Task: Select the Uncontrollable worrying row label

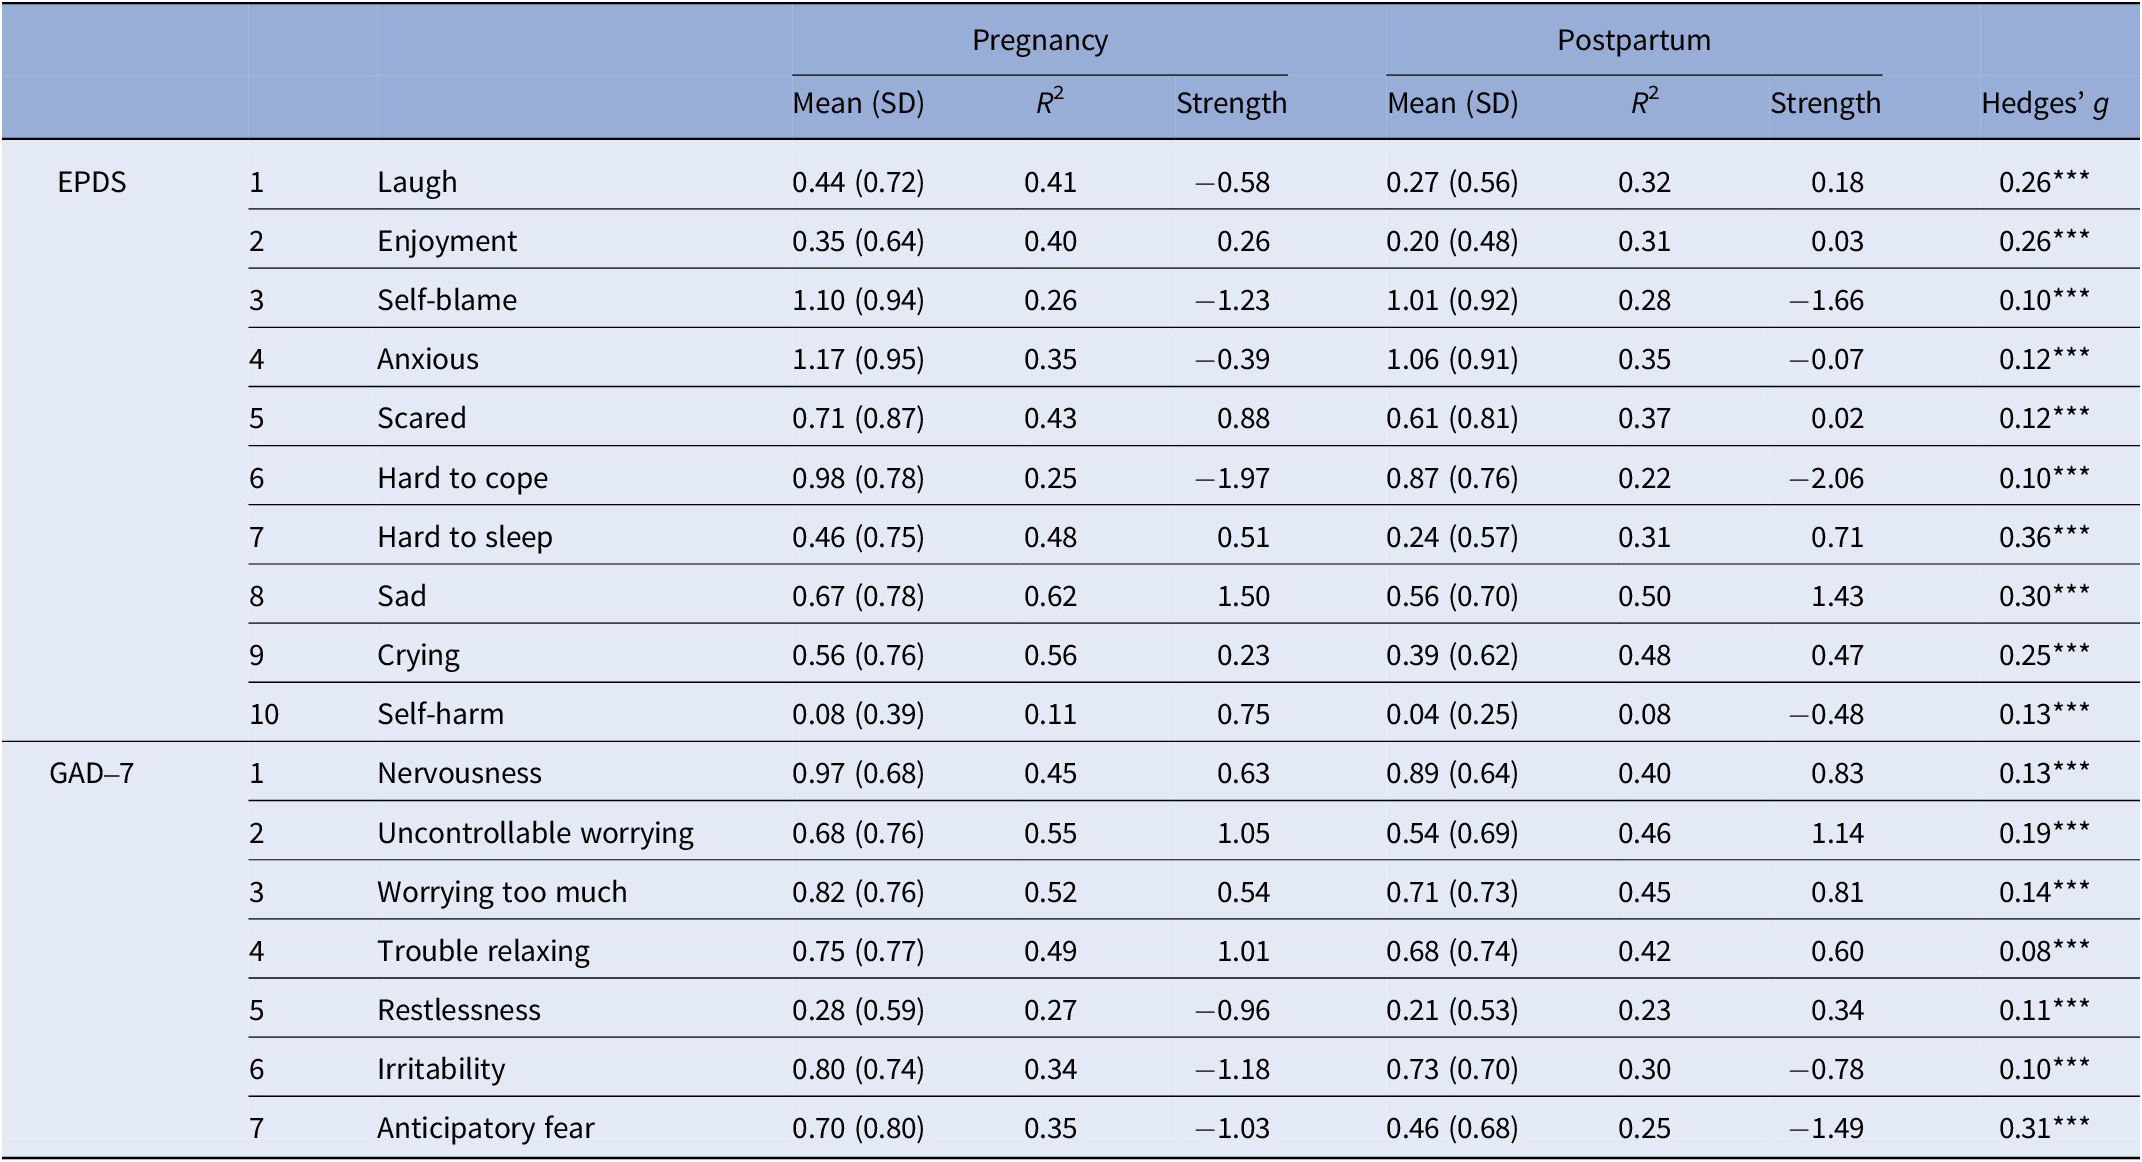Action: pos(535,833)
